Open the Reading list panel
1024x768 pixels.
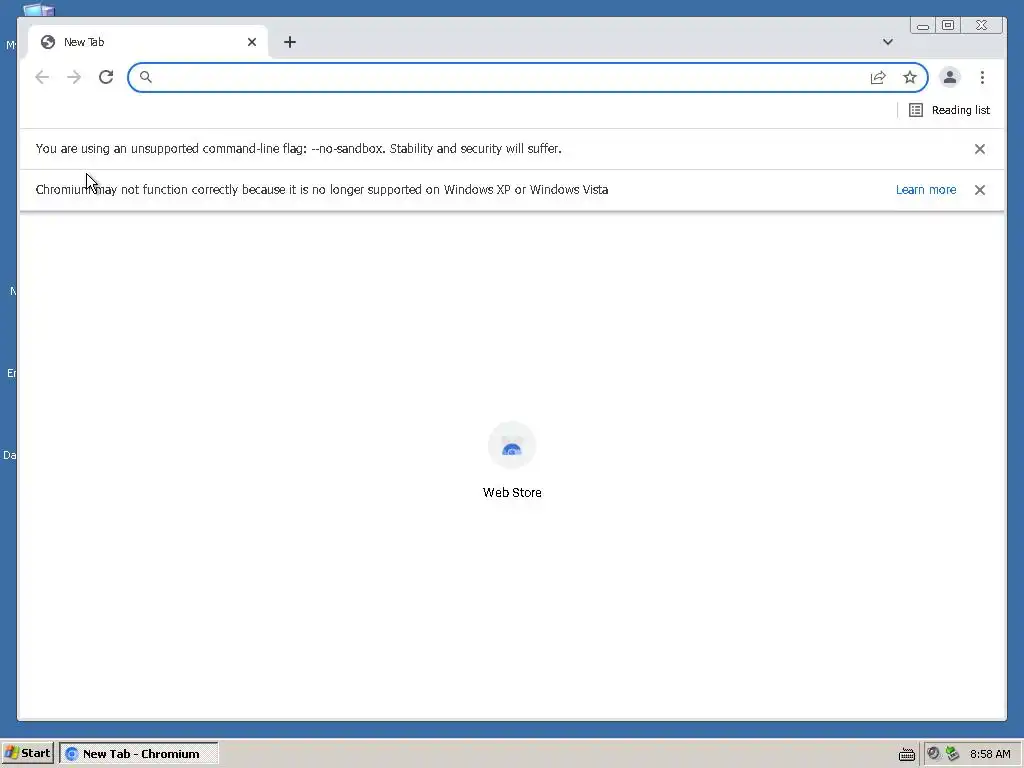(x=950, y=110)
